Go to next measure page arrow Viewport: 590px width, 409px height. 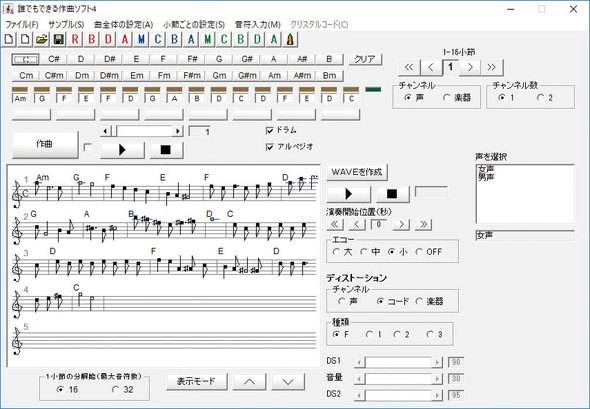pos(470,67)
